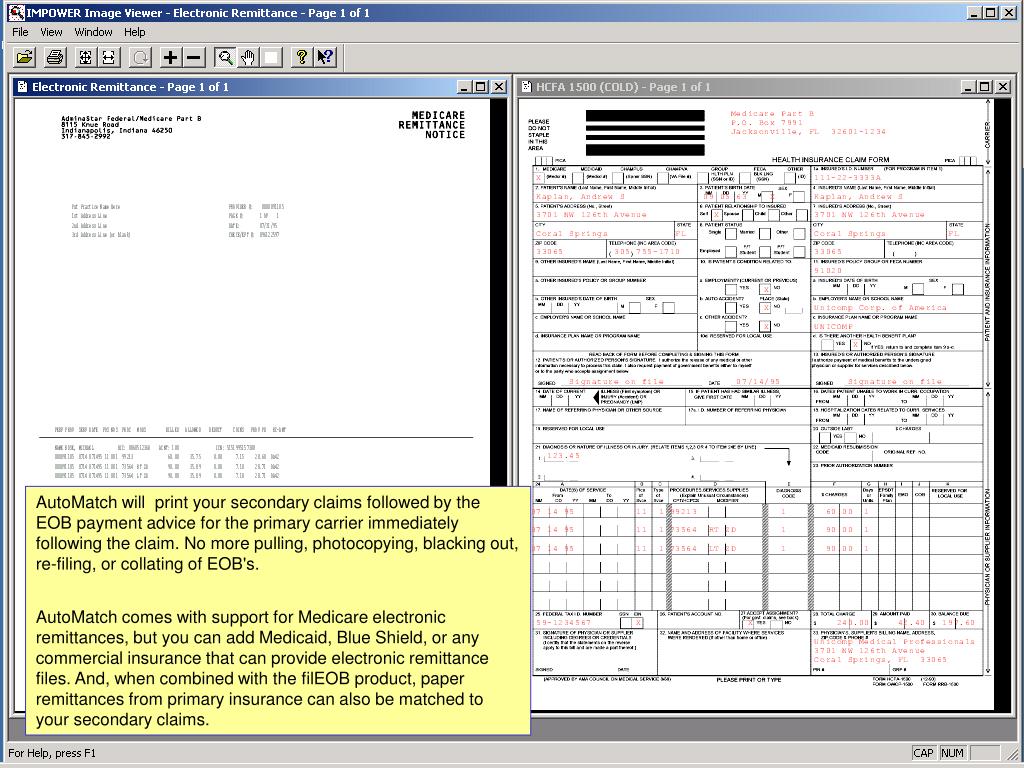Minimize the Electronic Remittance child window
Image resolution: width=1024 pixels, height=768 pixels.
[464, 87]
